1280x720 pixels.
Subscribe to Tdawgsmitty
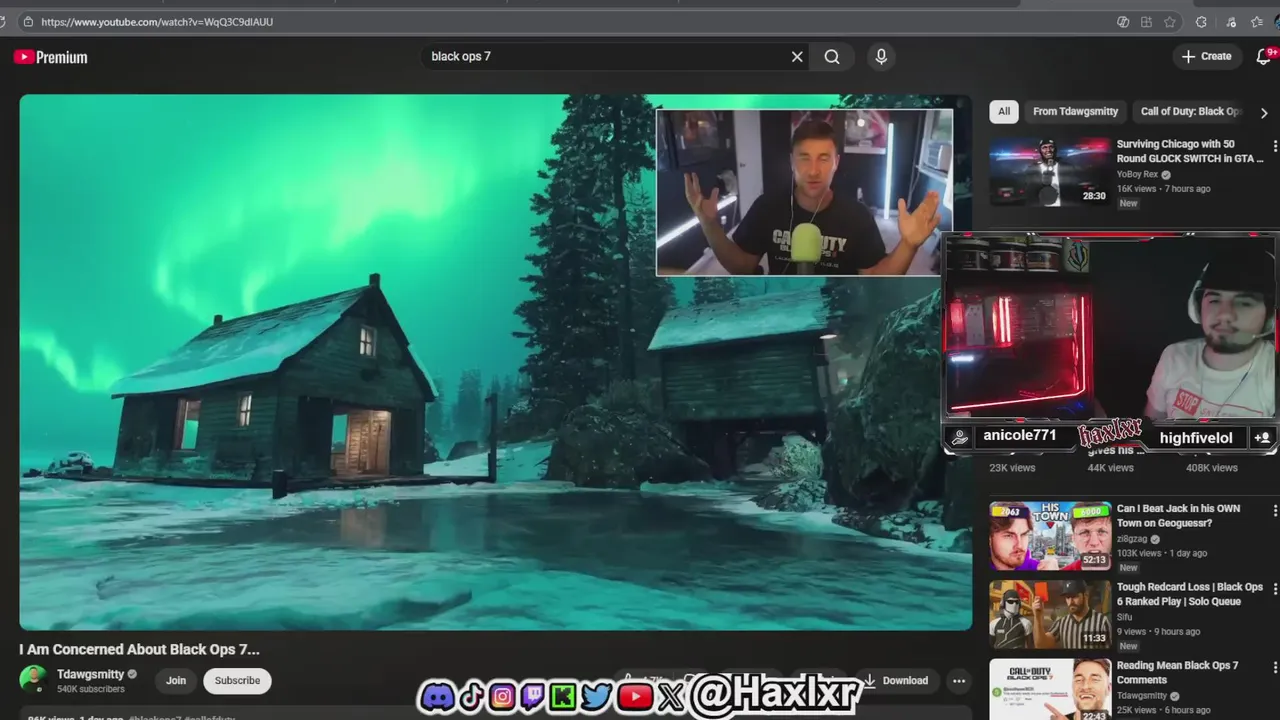pos(237,681)
